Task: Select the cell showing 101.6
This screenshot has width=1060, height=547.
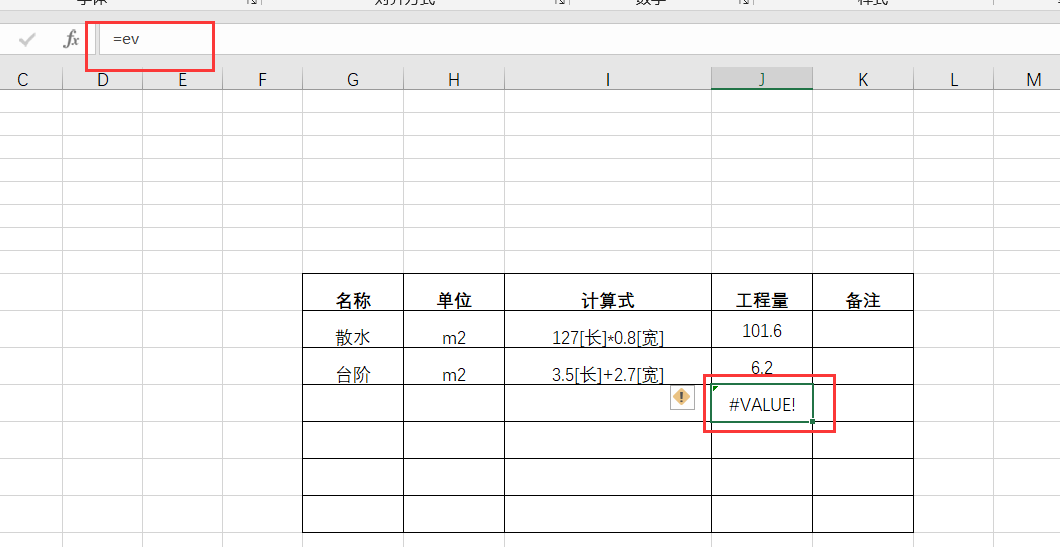Action: 762,331
